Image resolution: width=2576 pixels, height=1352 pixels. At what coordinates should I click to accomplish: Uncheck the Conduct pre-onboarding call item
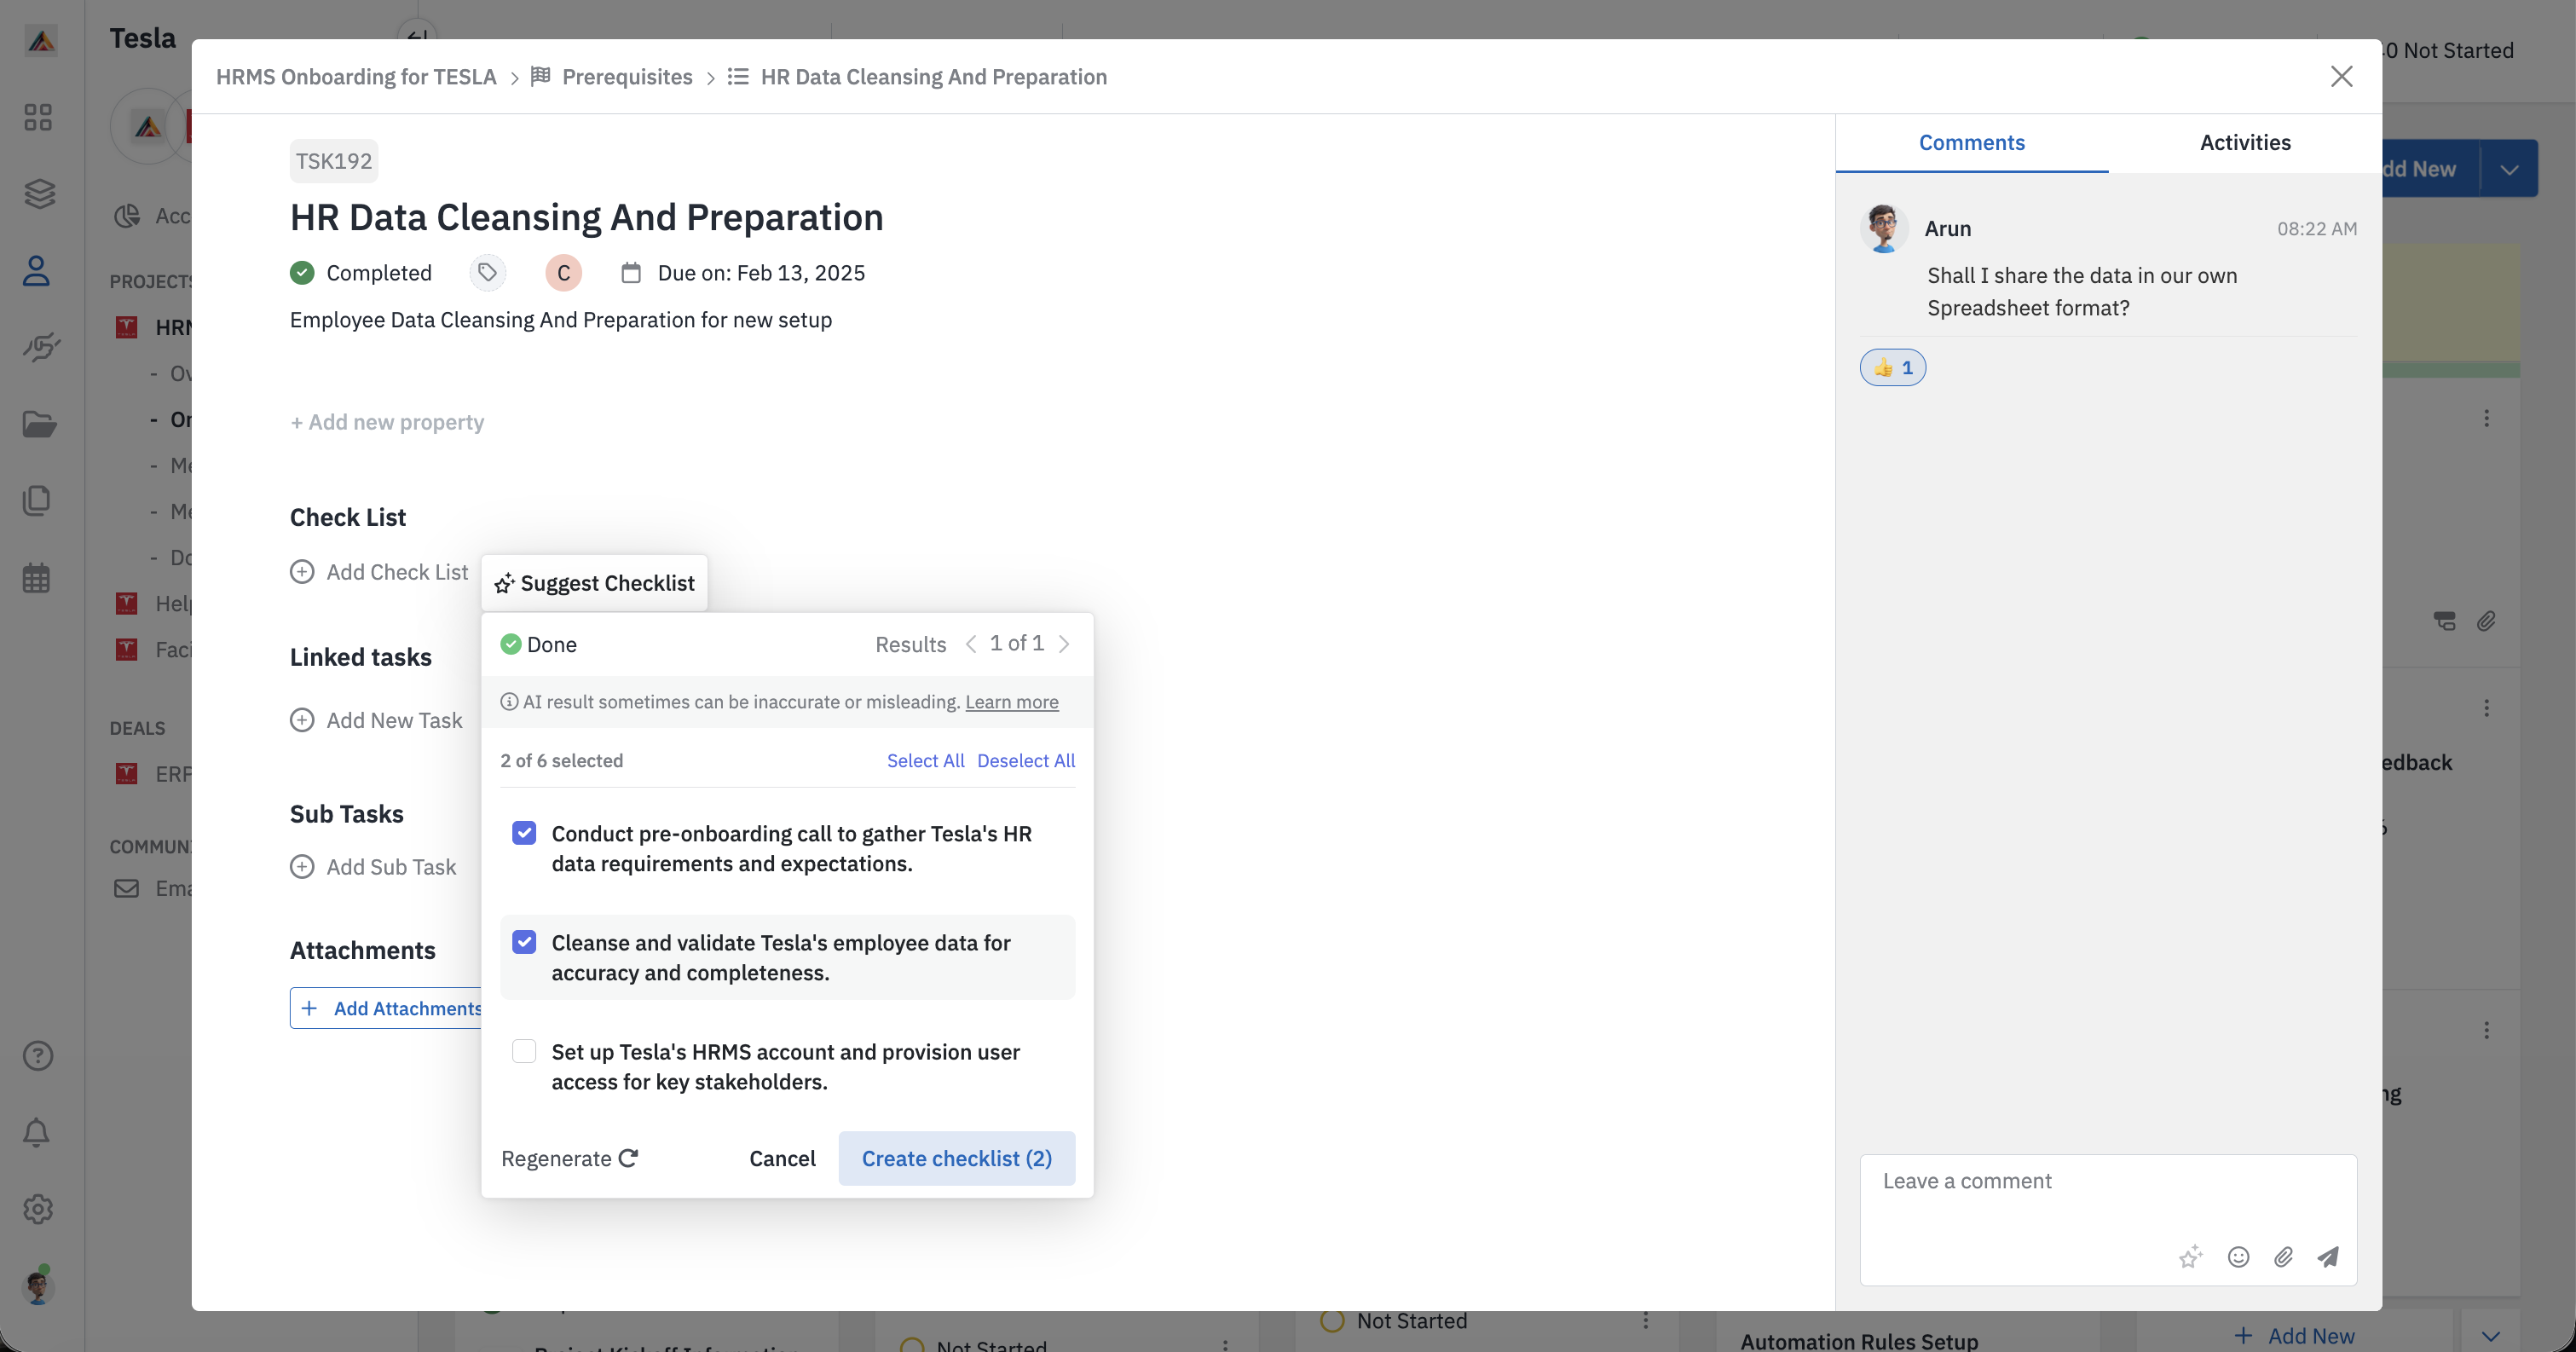(524, 833)
